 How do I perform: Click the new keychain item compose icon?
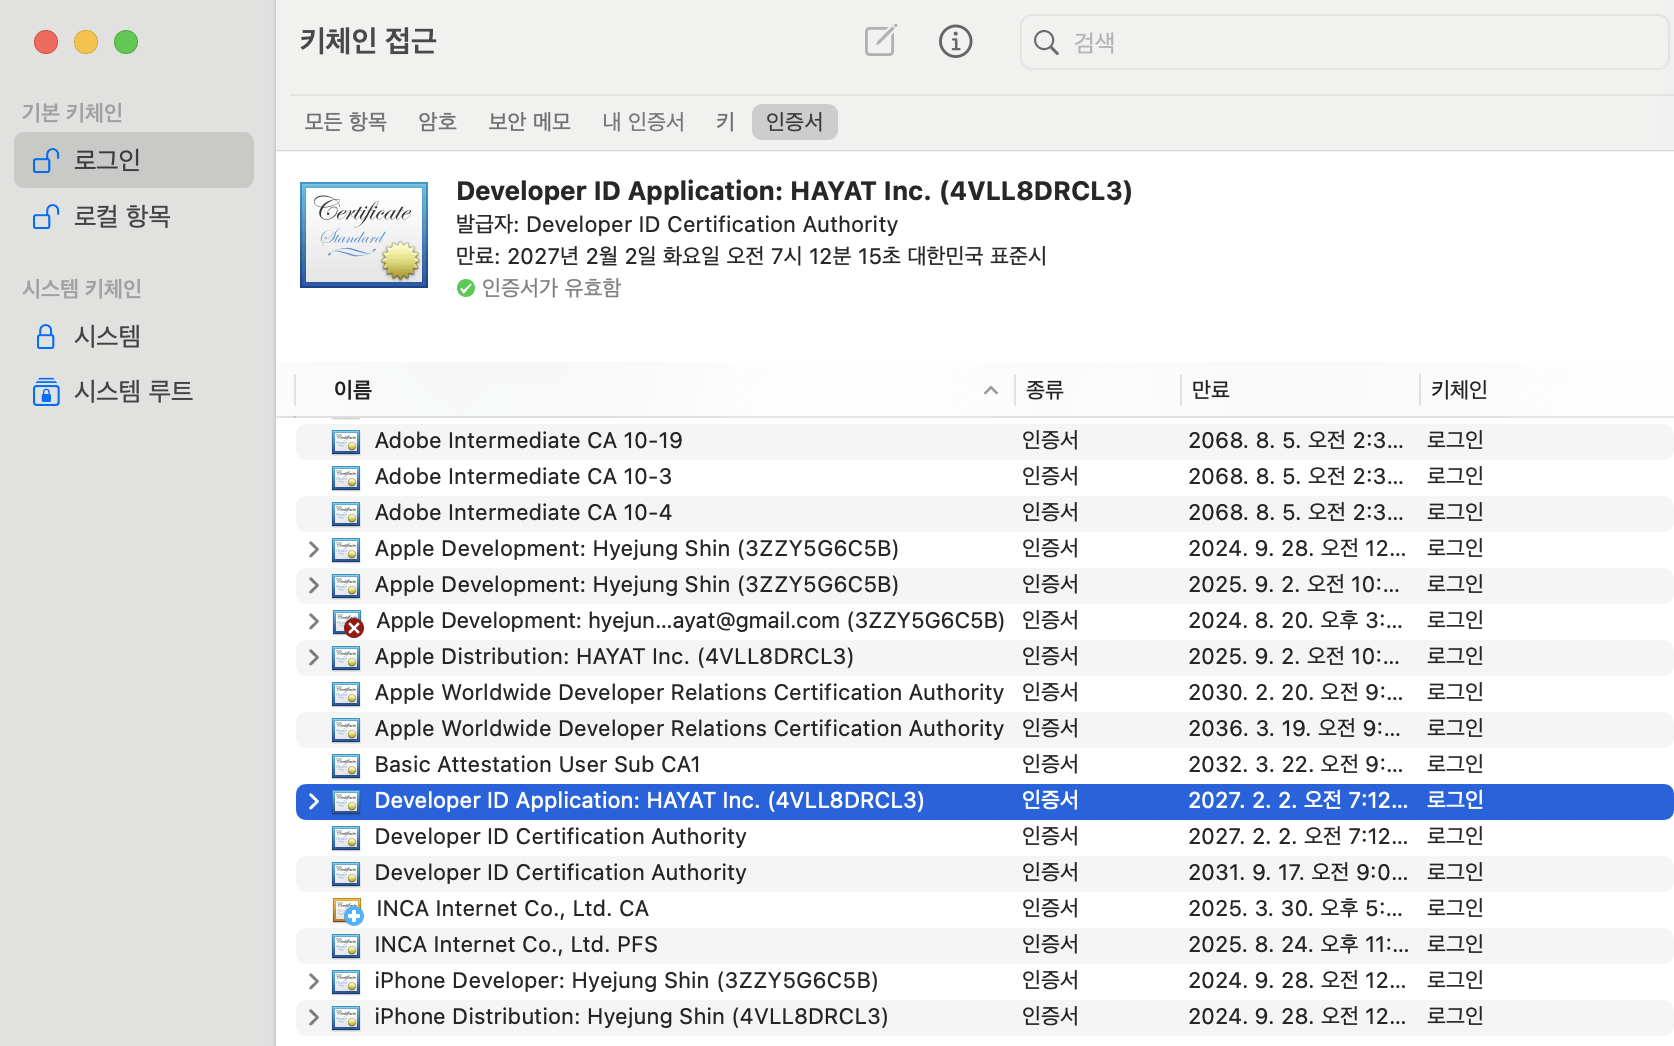(x=880, y=41)
